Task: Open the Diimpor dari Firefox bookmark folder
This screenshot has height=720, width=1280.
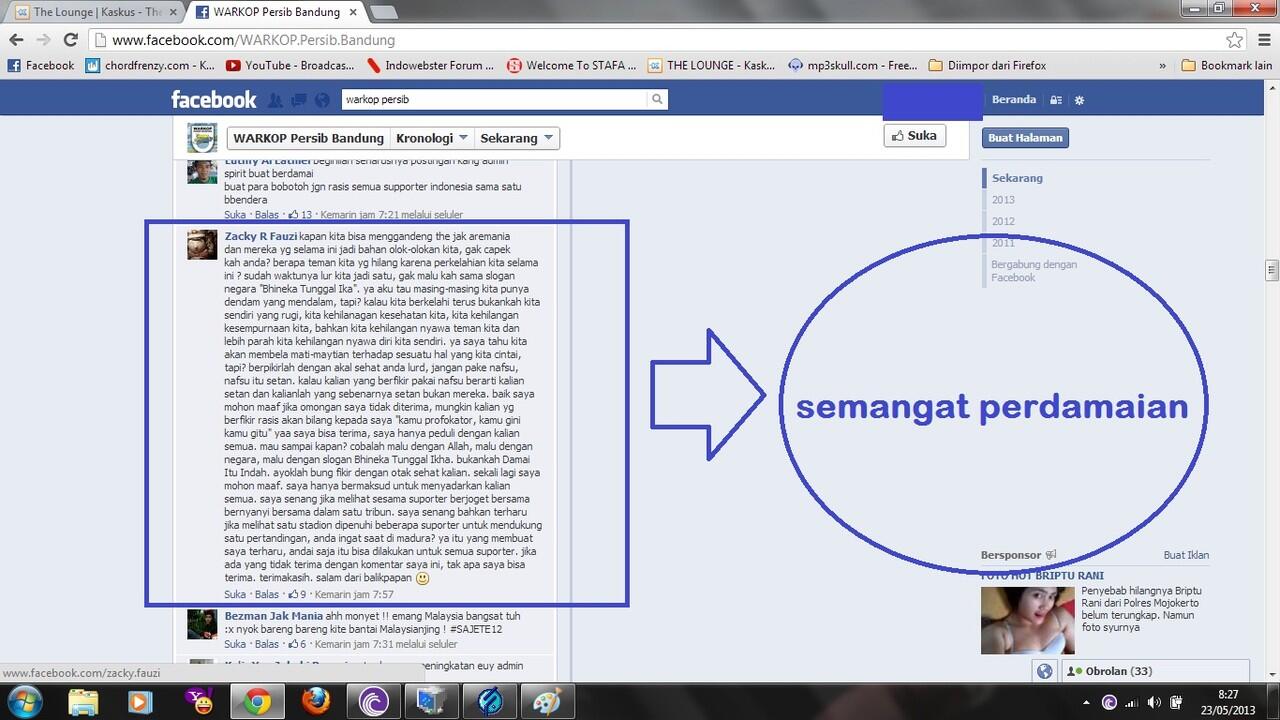Action: tap(987, 65)
